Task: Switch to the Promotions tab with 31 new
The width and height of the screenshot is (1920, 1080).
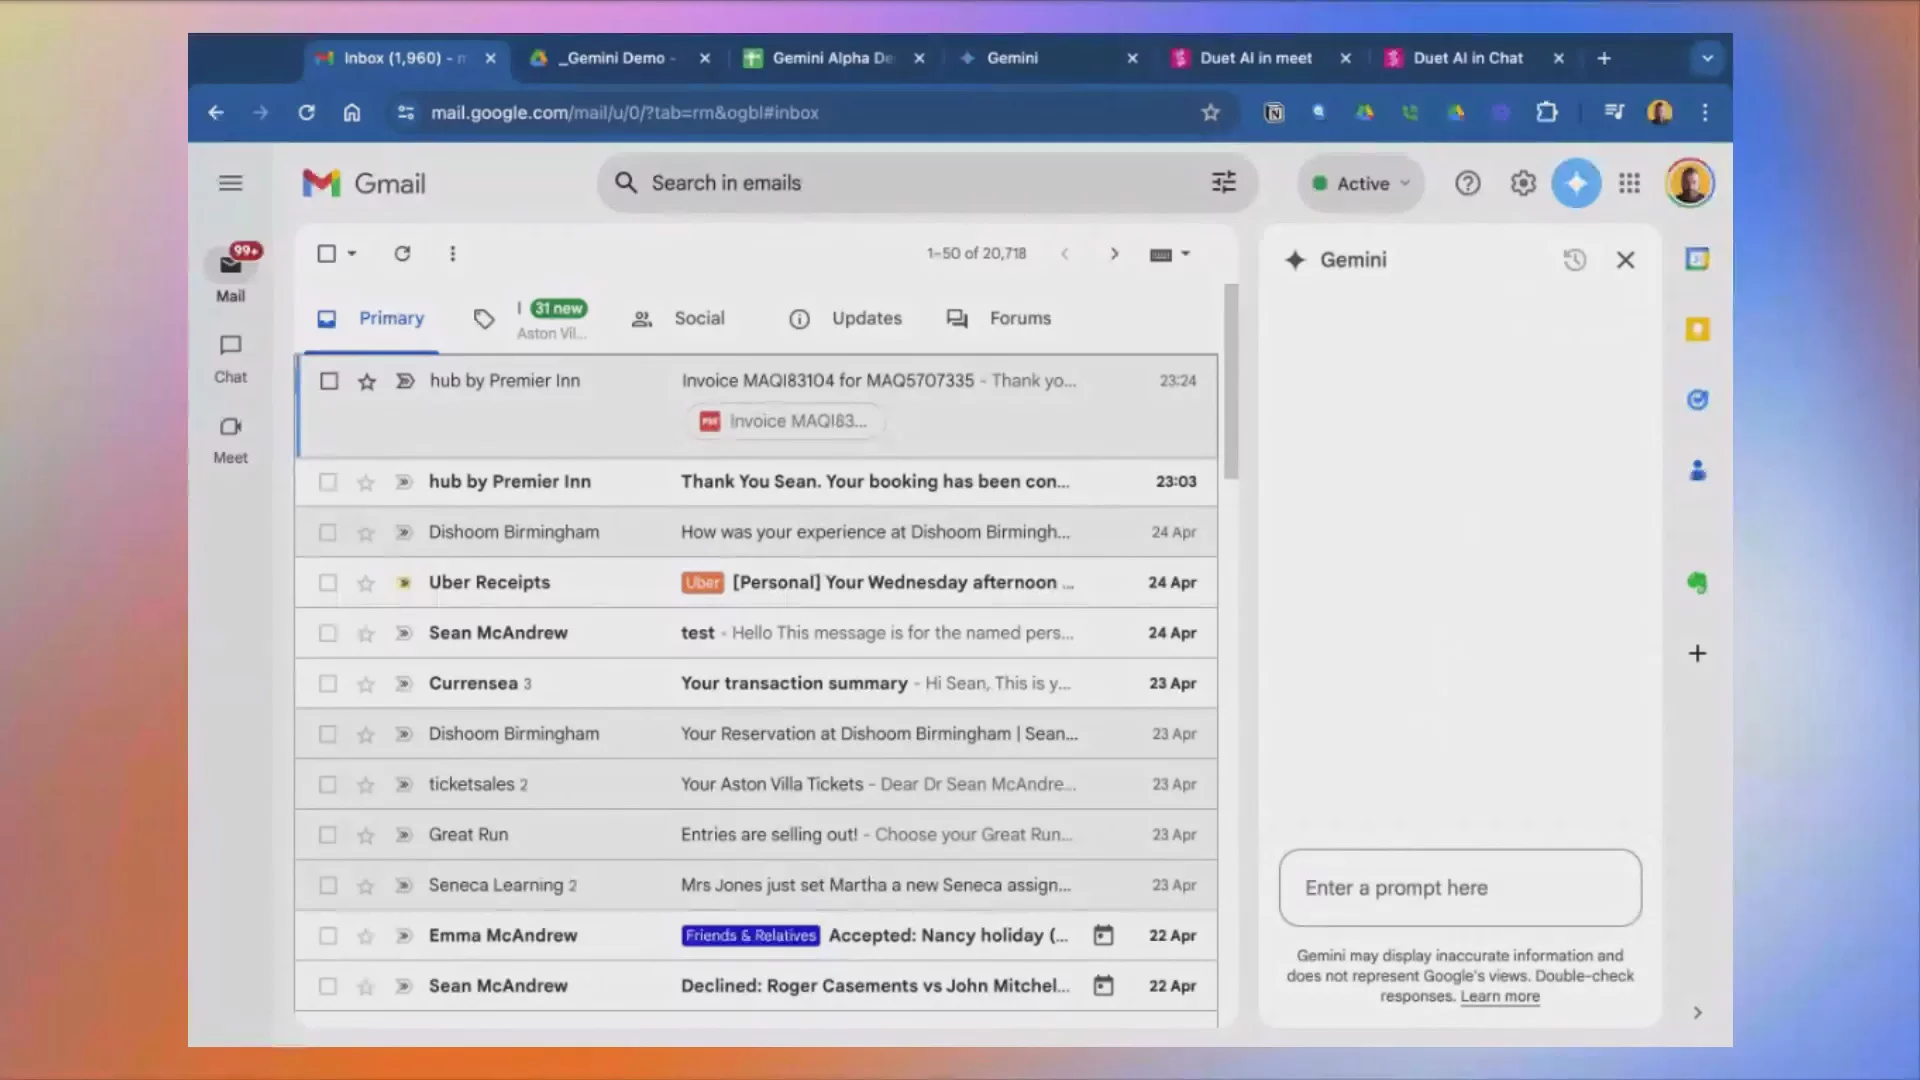Action: [x=533, y=319]
